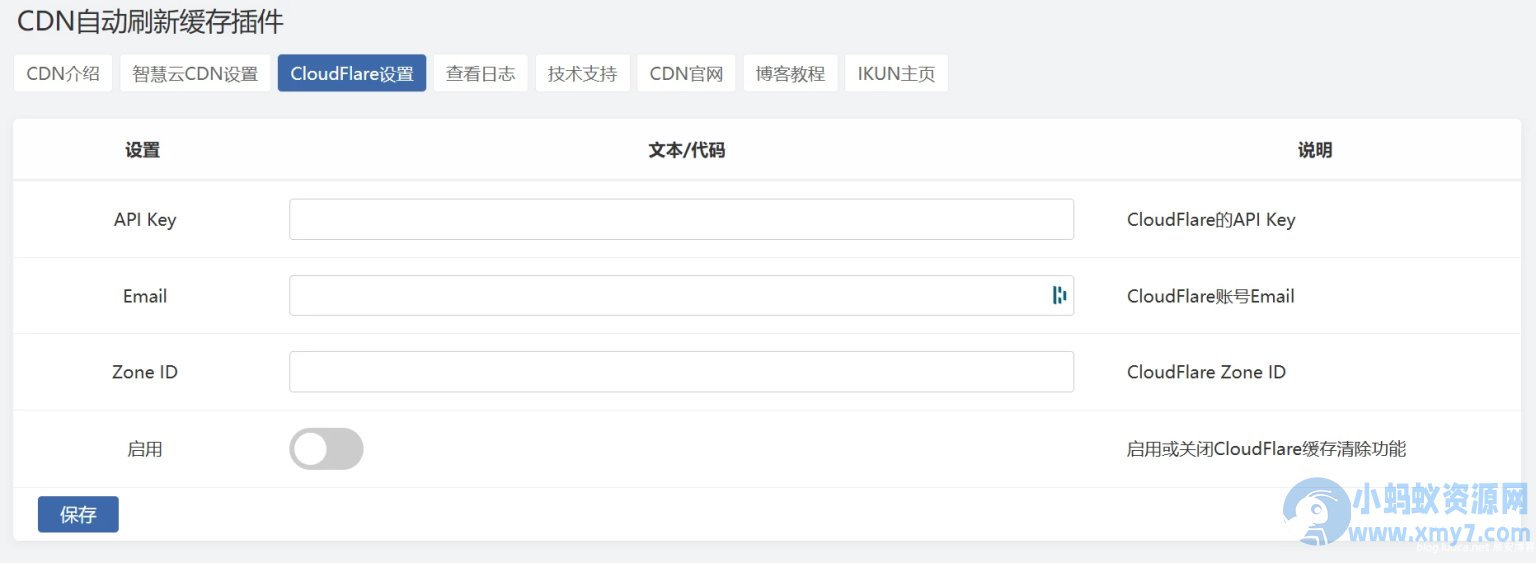Open the CDN官网 tab

tap(686, 73)
